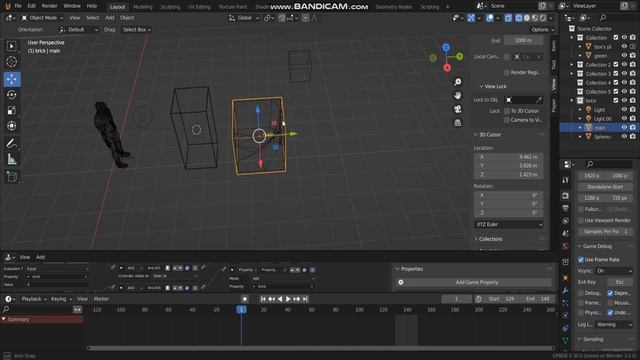Screen dimensions: 640x360
Task: Click the Options button in viewport header
Action: pos(542,30)
